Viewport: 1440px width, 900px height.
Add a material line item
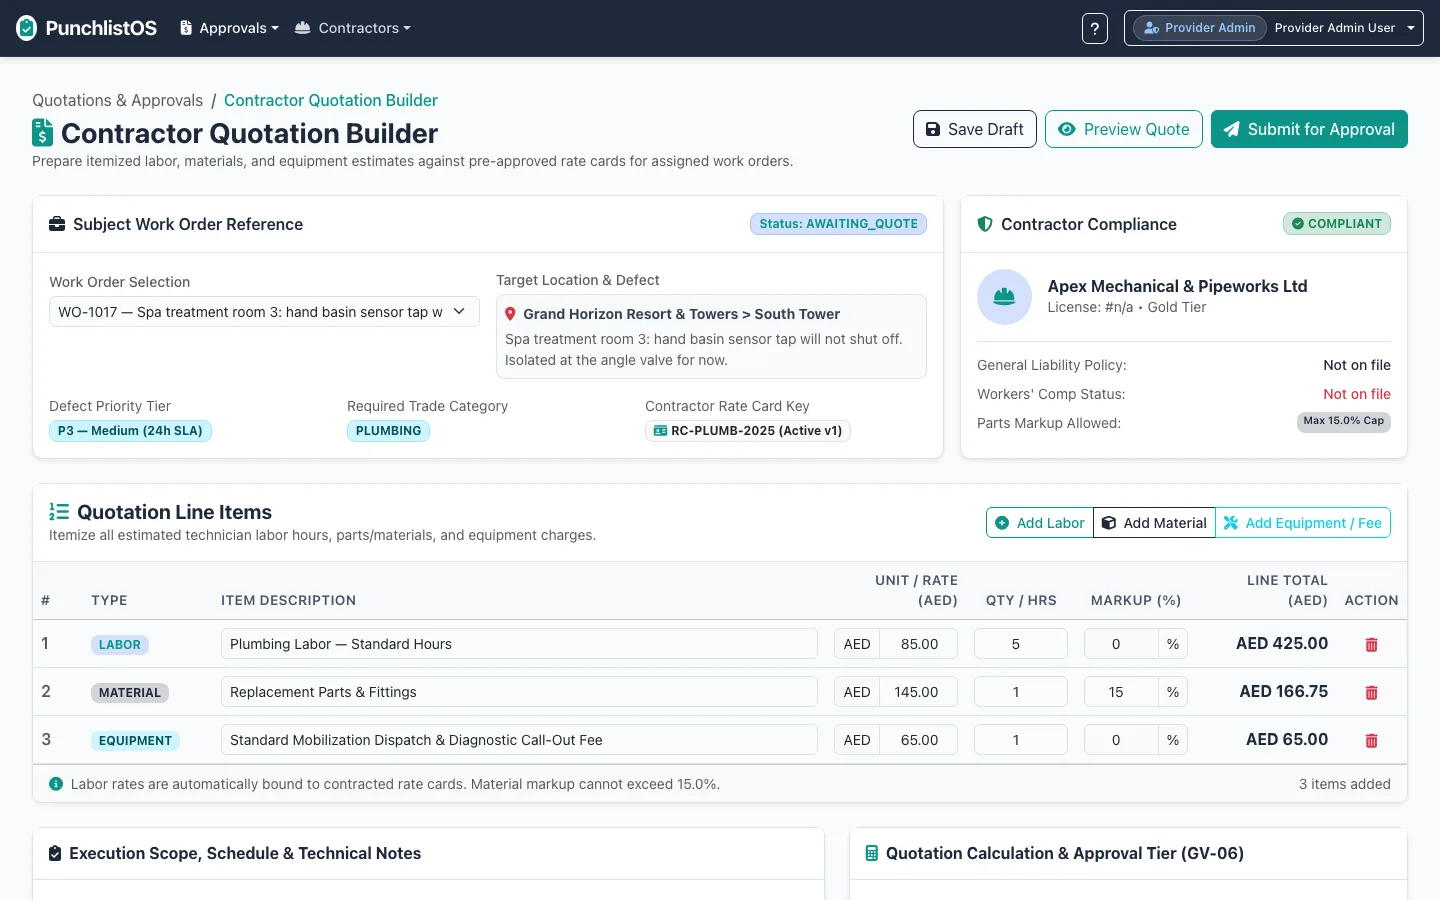click(x=1154, y=523)
